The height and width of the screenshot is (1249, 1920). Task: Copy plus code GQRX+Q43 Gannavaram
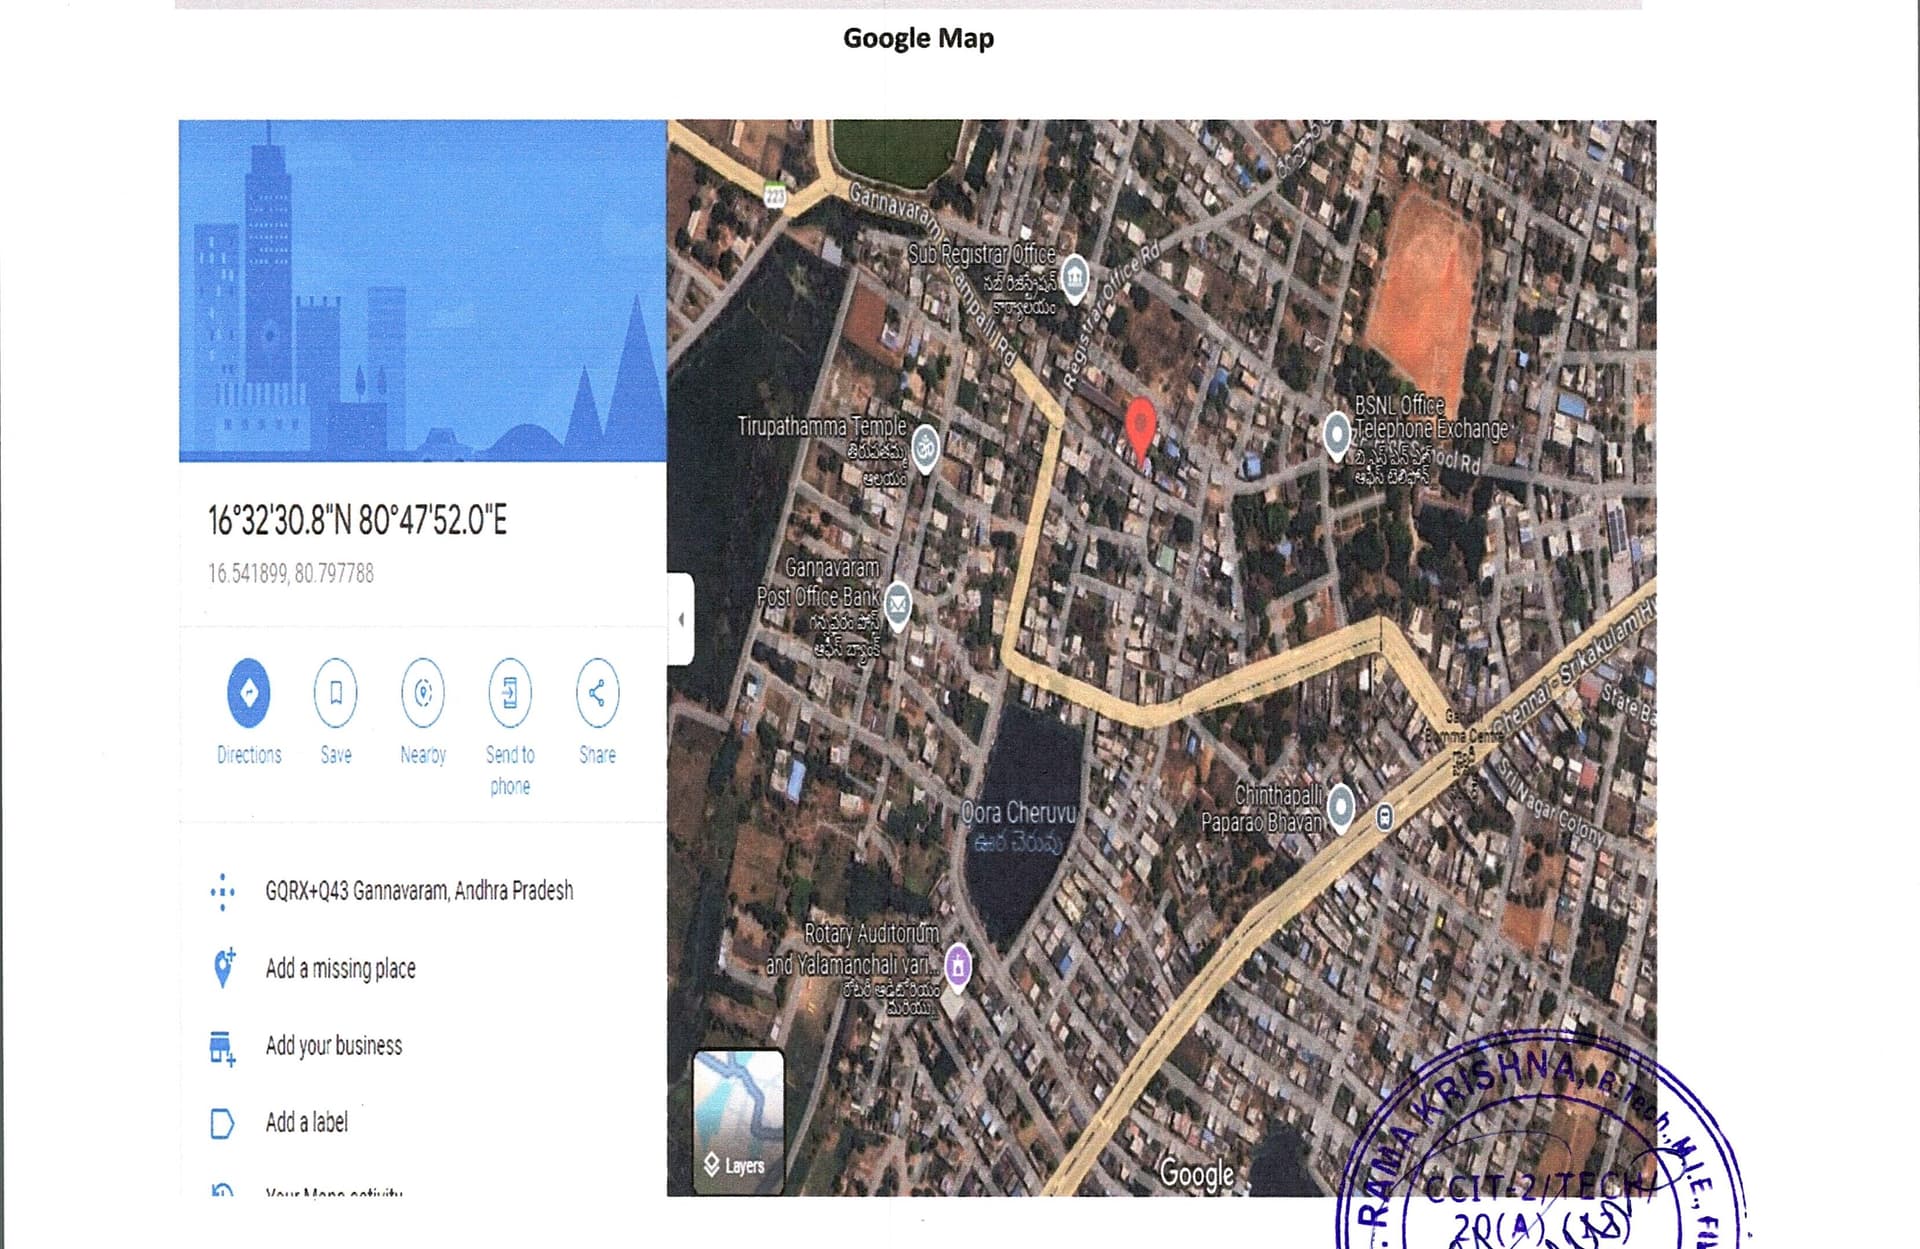[419, 890]
